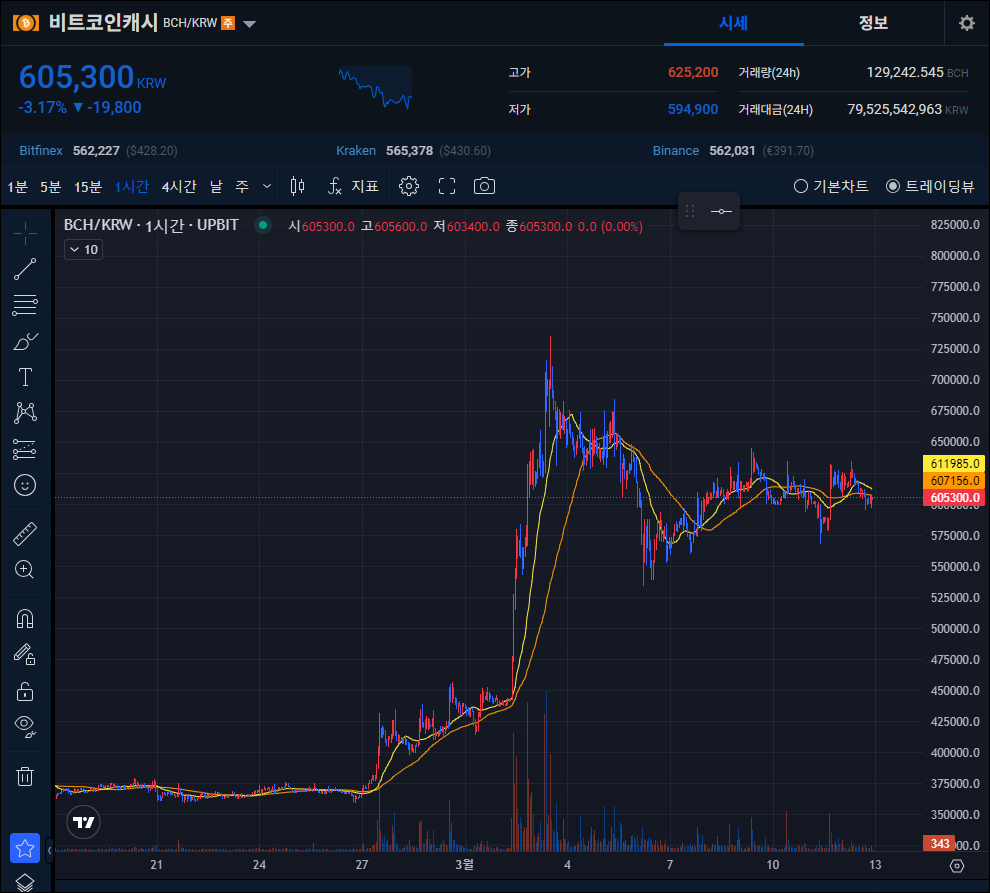
Task: Select the ruler measure tool
Action: pyautogui.click(x=25, y=534)
